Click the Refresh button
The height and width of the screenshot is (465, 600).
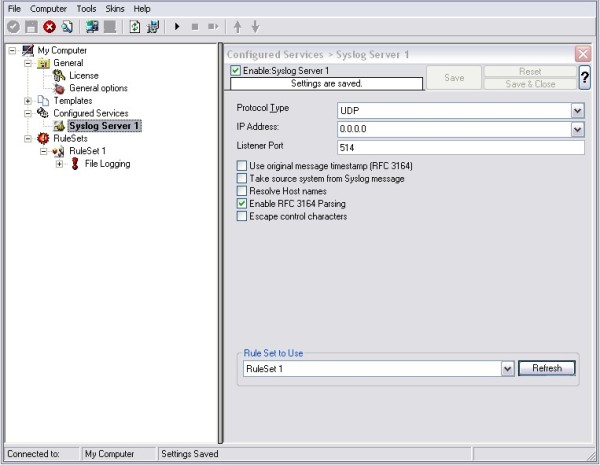point(546,368)
